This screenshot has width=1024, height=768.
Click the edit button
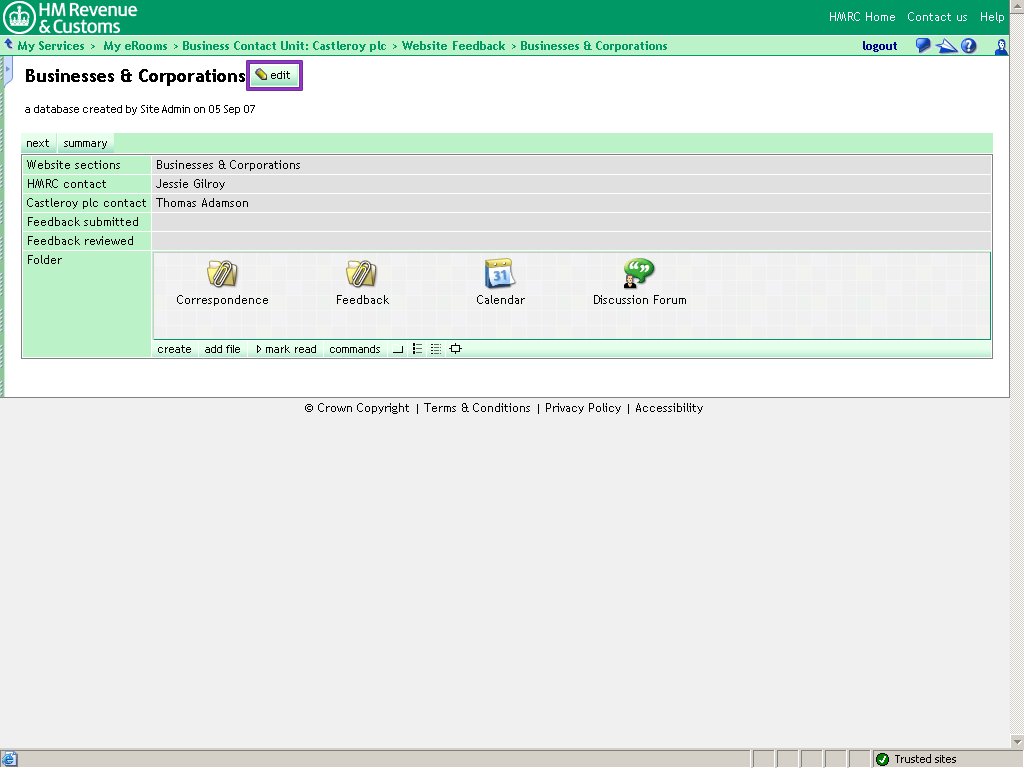click(x=273, y=74)
